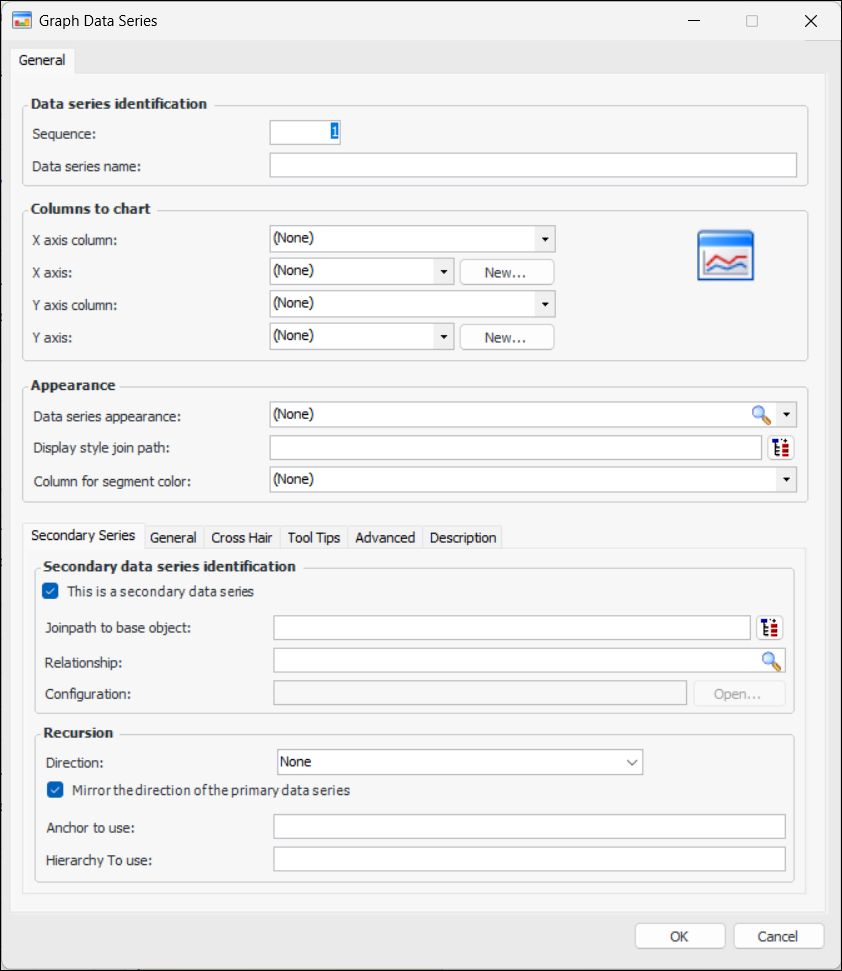Click New button beside X axis
This screenshot has width=842, height=971.
tap(506, 272)
